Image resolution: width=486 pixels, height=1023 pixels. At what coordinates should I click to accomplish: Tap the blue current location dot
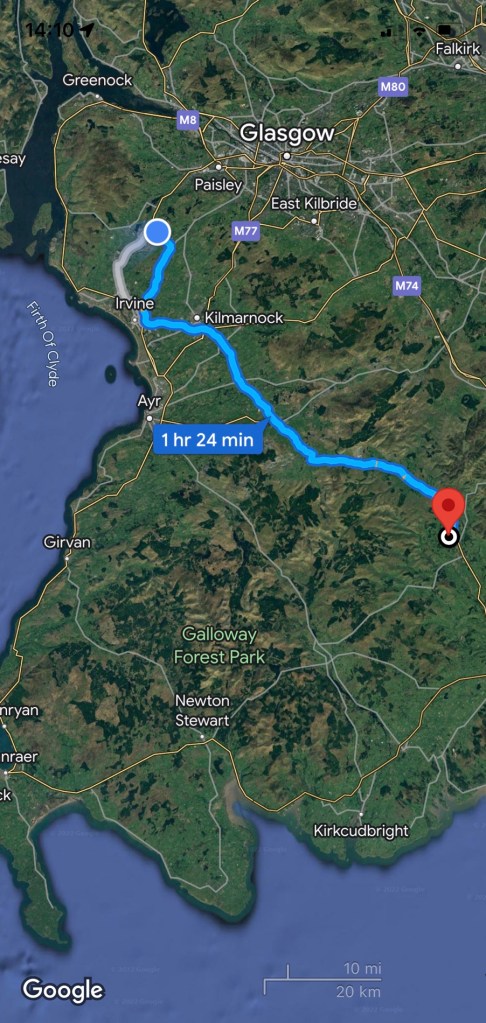(x=157, y=232)
